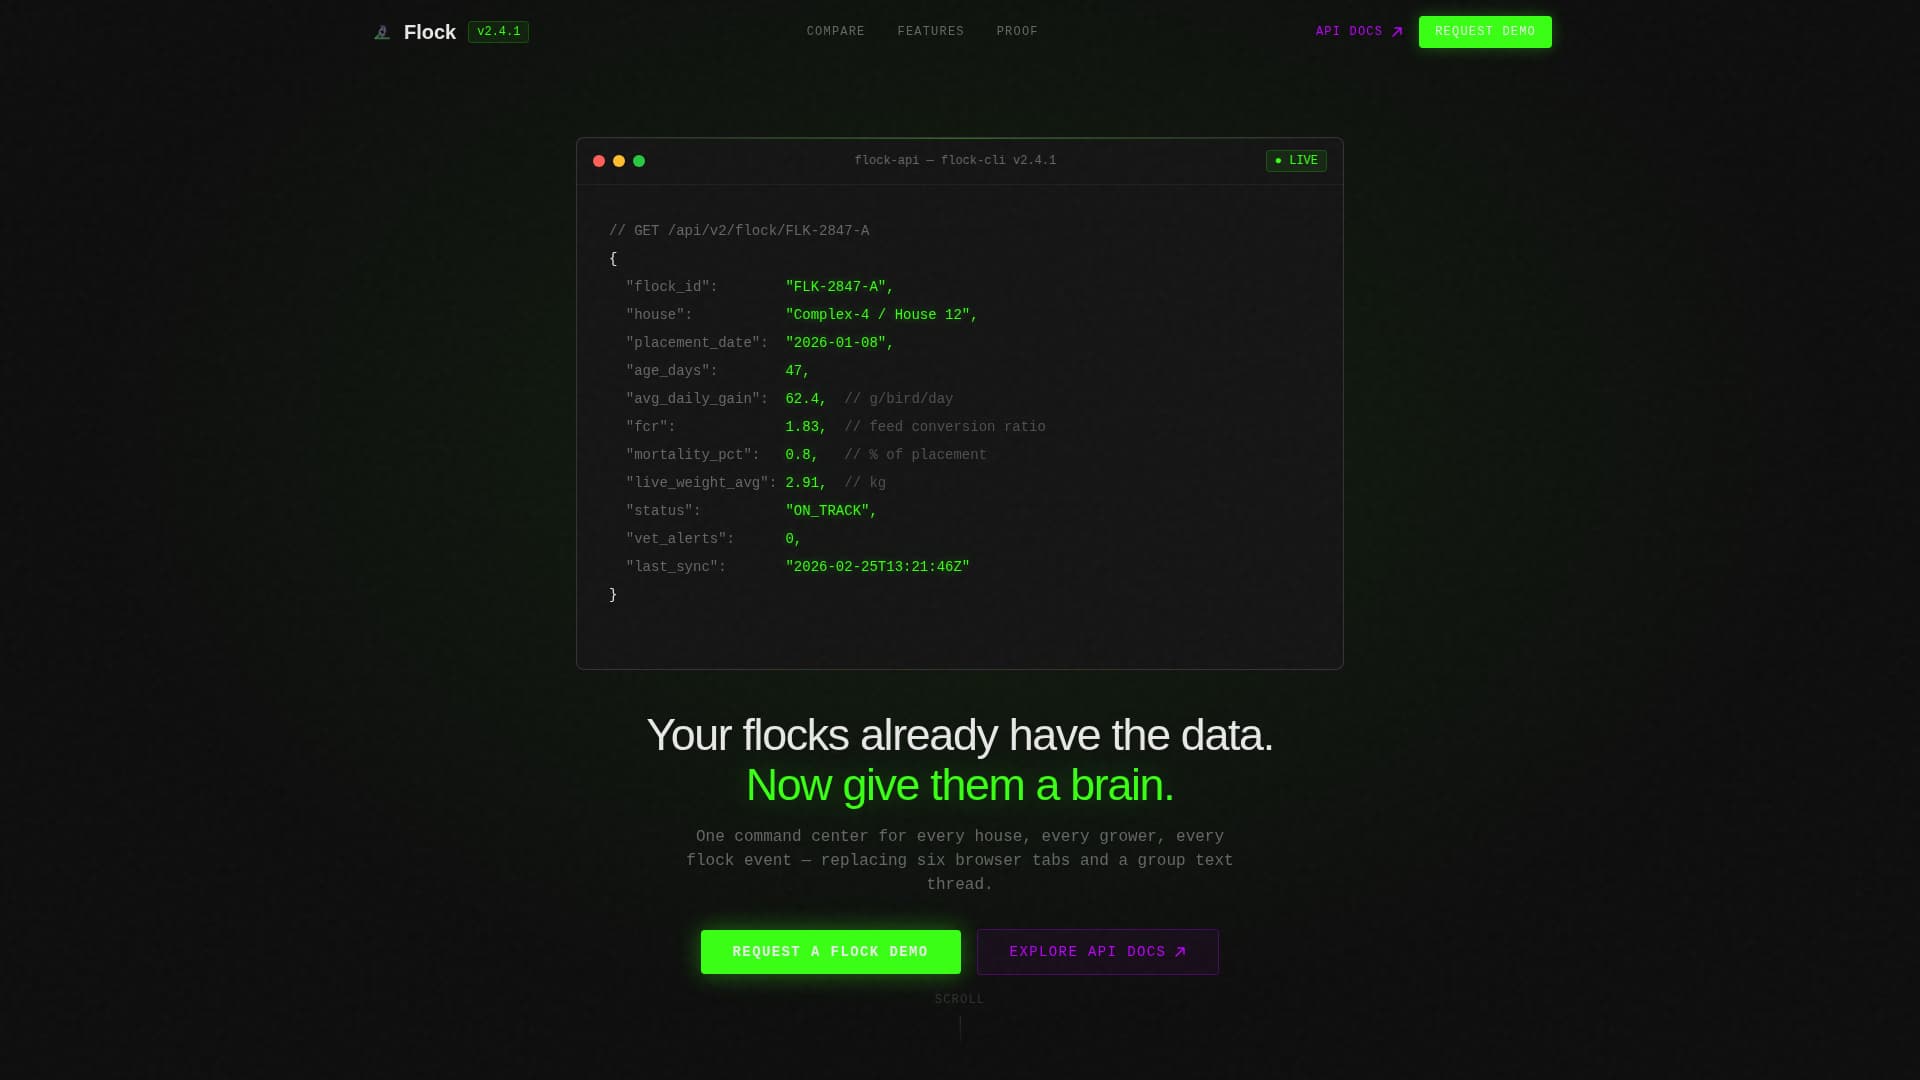
Task: Click the "2026-01-08" value
Action: click(x=839, y=343)
